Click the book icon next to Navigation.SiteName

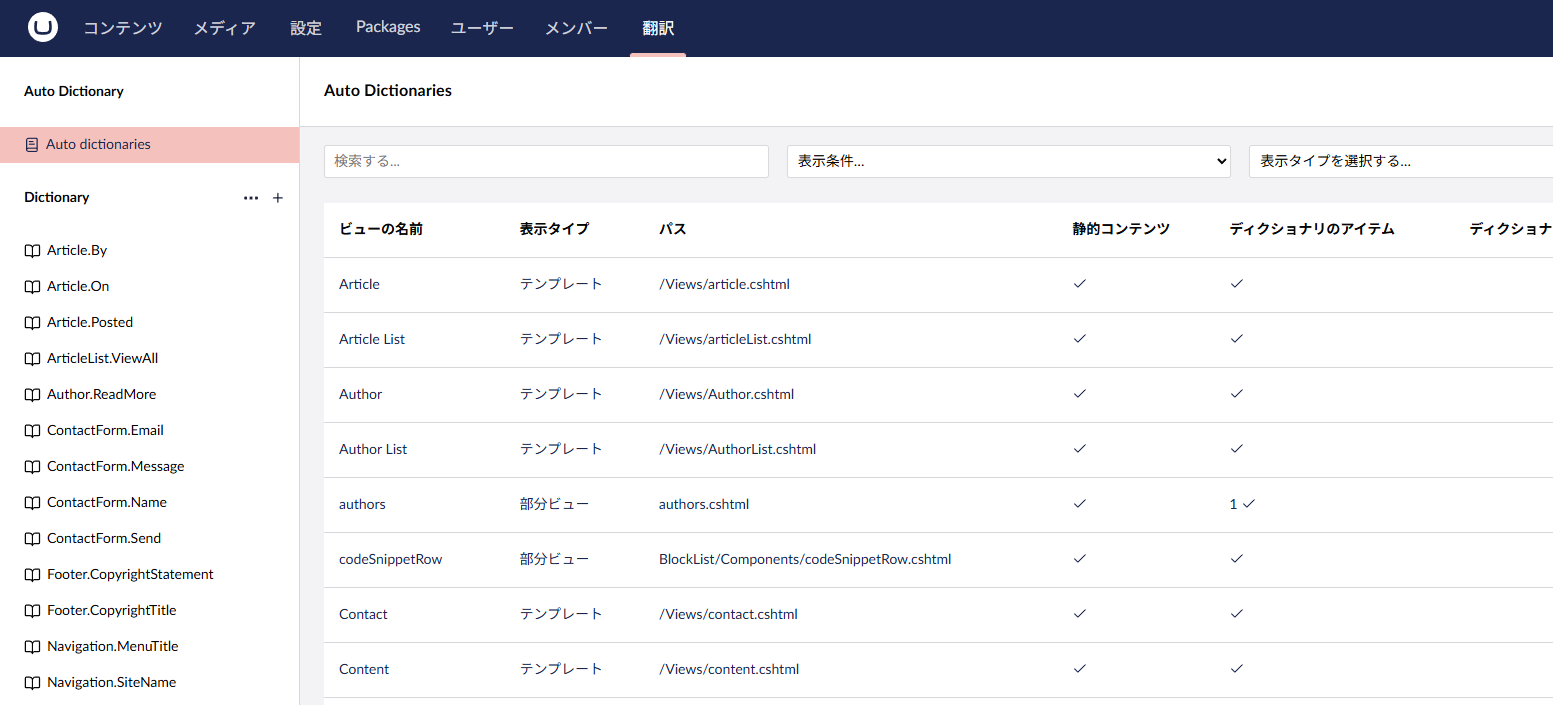[x=32, y=683]
